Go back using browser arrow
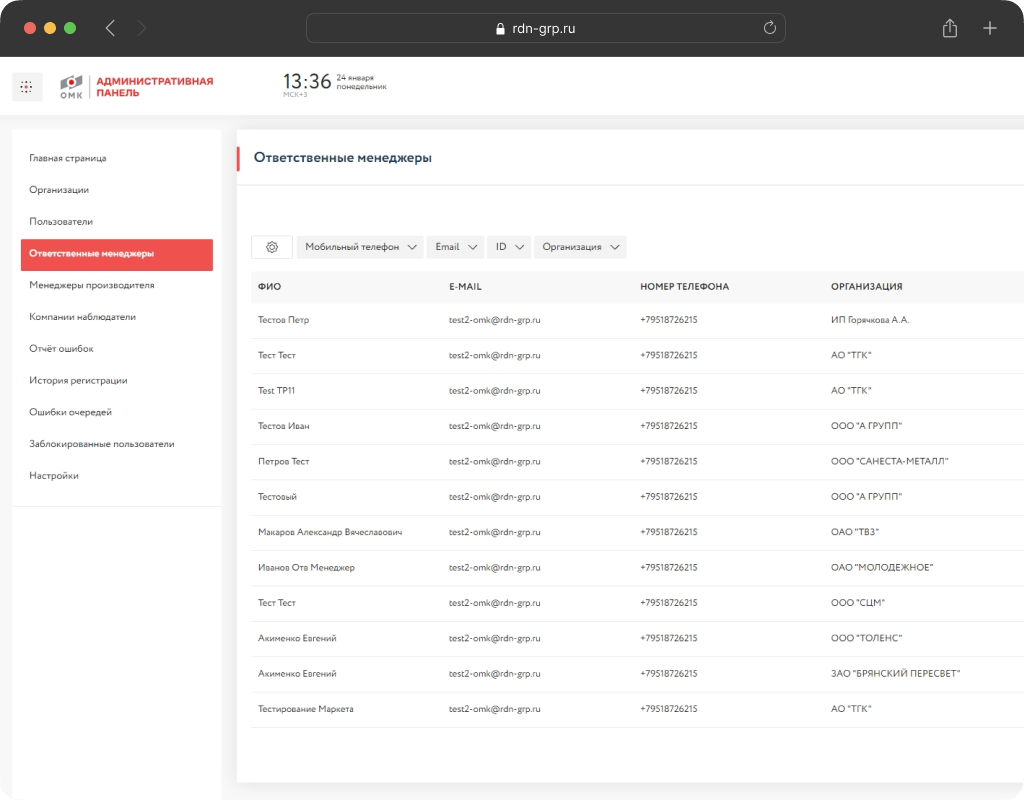 (x=110, y=29)
